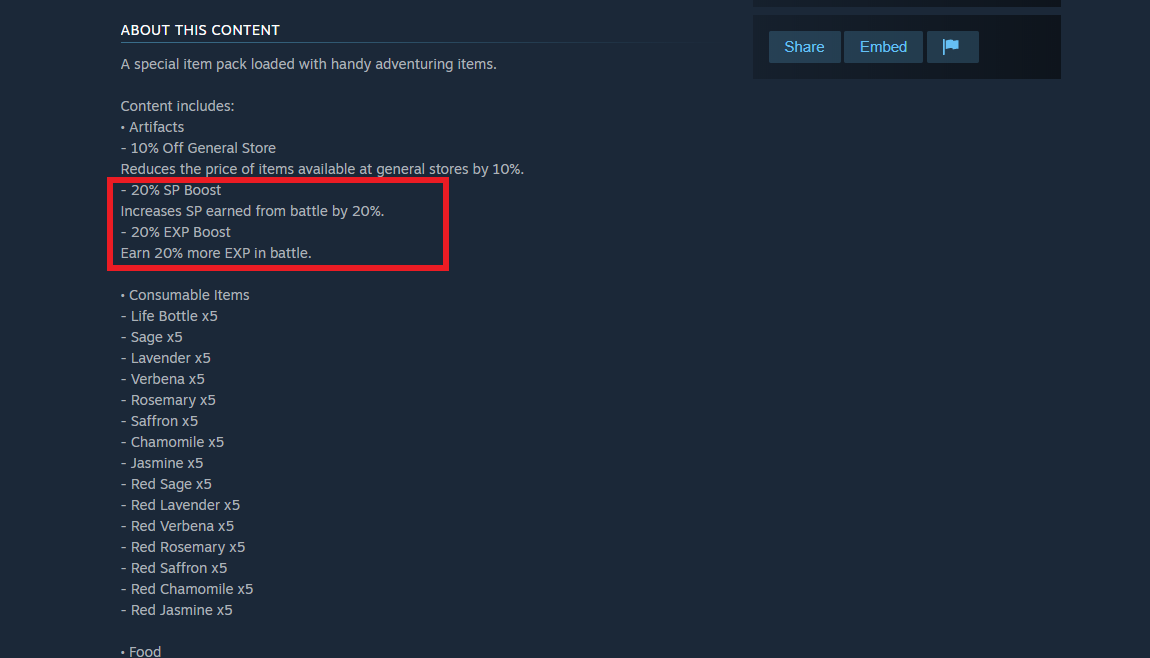Click the 'Lavender x5' list entry
The width and height of the screenshot is (1150, 658).
click(x=166, y=358)
